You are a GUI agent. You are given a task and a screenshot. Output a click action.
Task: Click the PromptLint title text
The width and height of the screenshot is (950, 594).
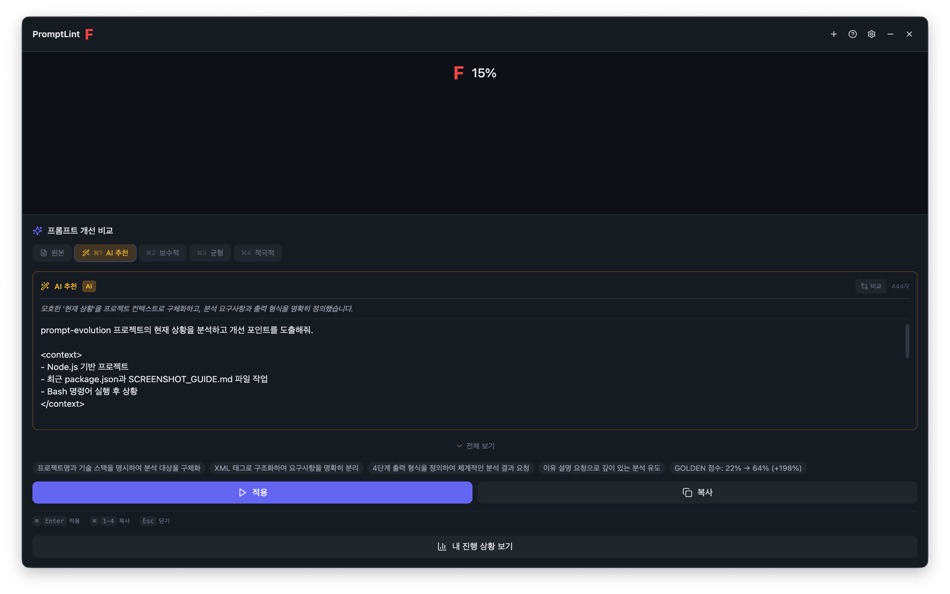tap(56, 35)
